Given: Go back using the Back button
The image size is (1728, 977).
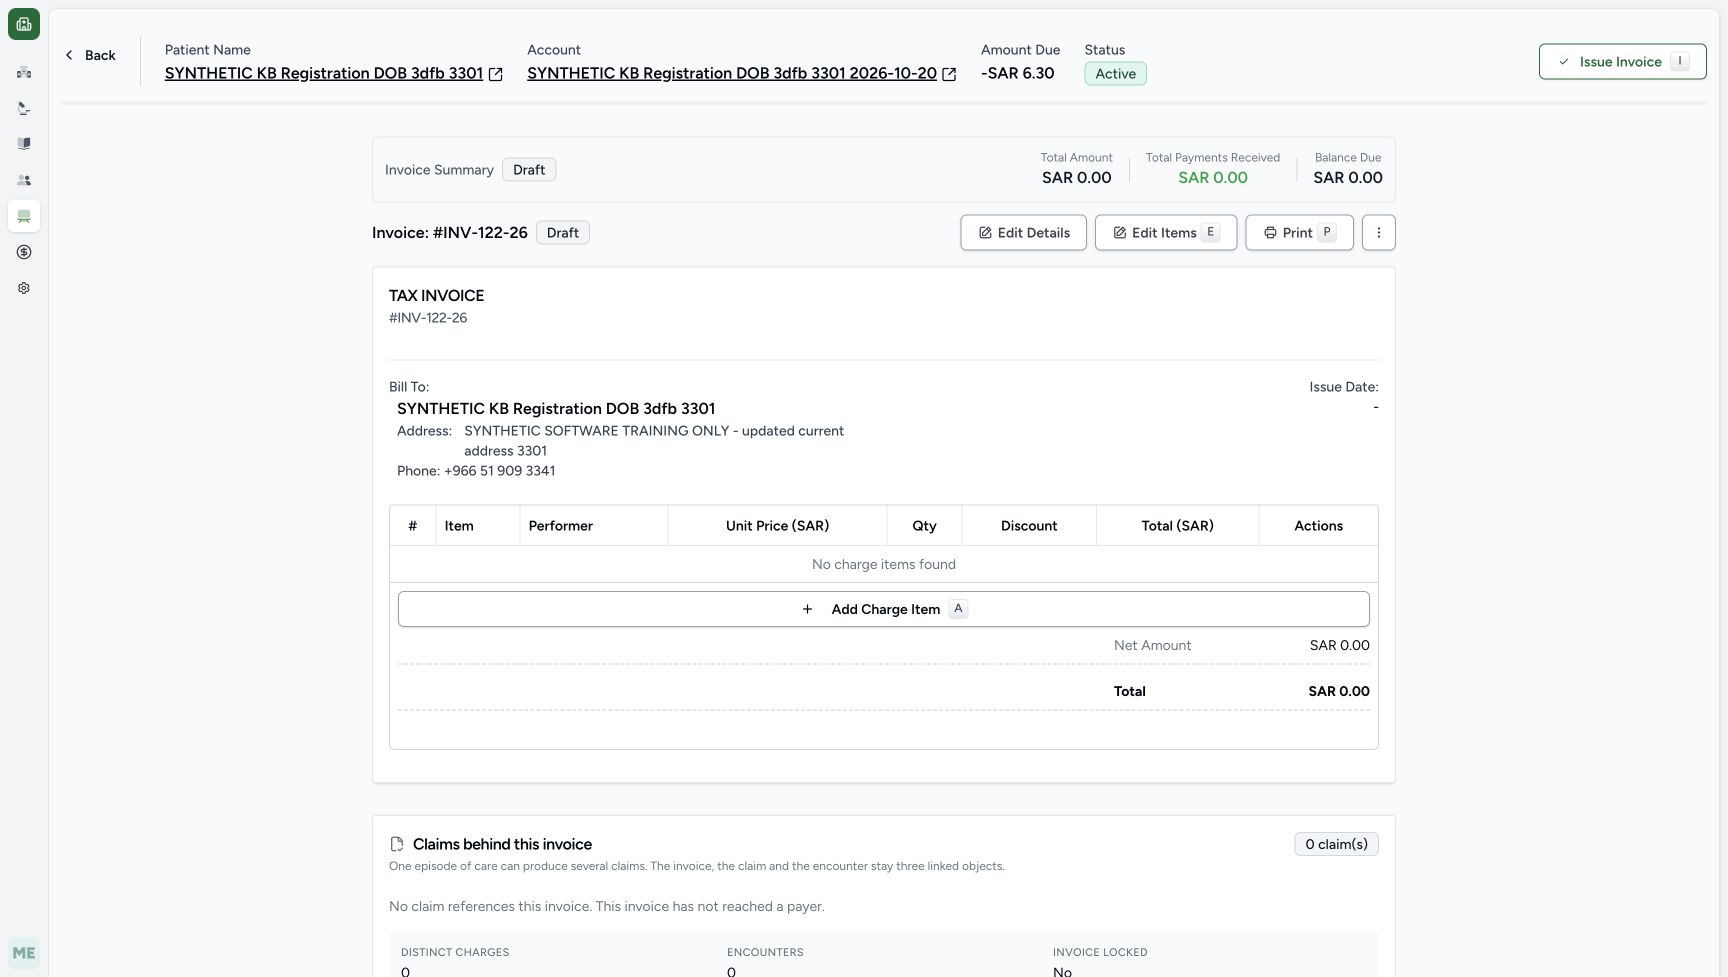Looking at the screenshot, I should (90, 55).
